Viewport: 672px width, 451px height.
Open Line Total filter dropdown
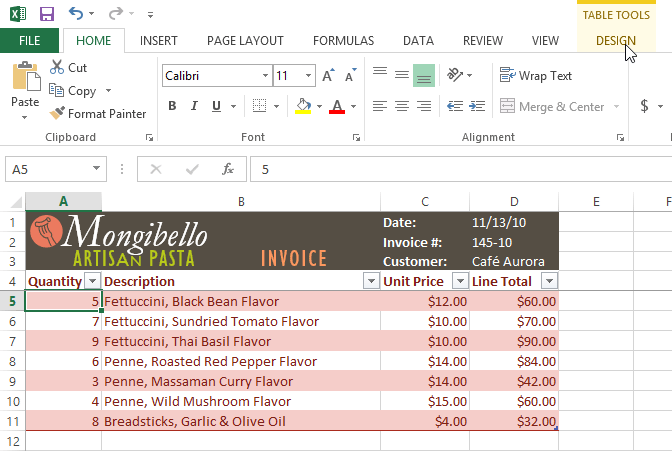click(549, 281)
